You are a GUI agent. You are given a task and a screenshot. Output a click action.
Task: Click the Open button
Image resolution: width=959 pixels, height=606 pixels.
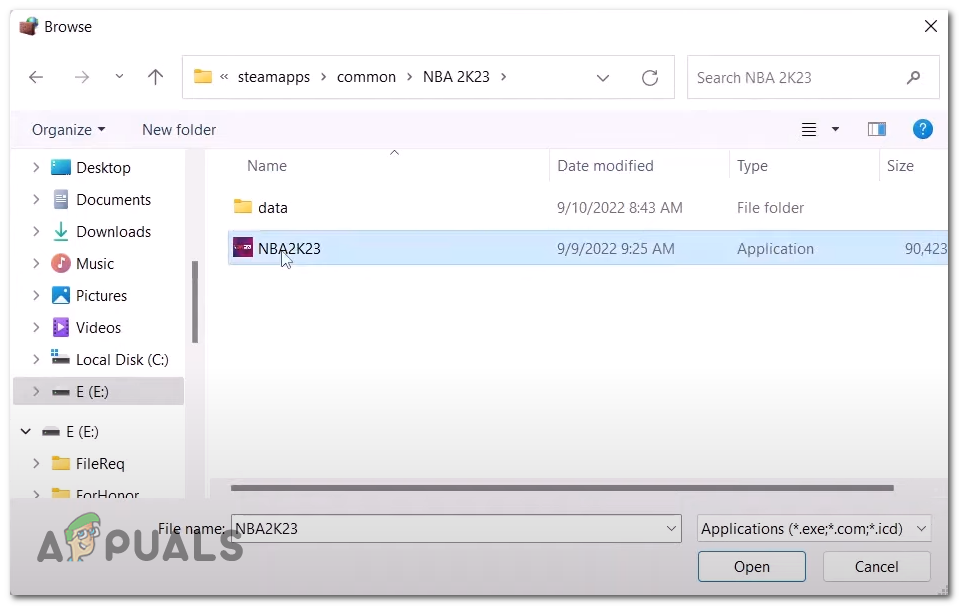[x=752, y=567]
